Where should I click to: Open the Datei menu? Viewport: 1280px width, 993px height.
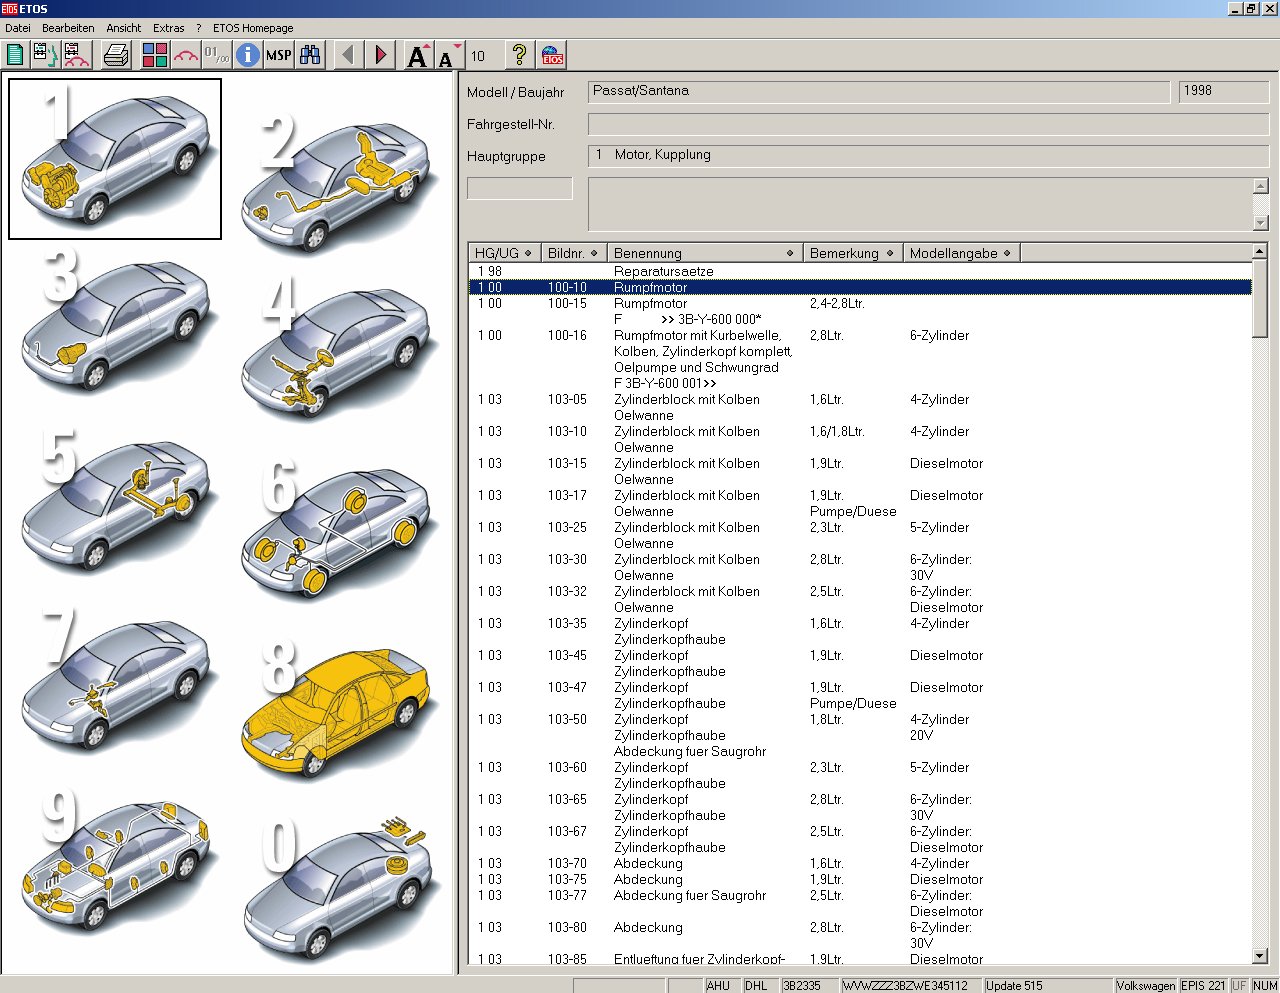pyautogui.click(x=18, y=28)
